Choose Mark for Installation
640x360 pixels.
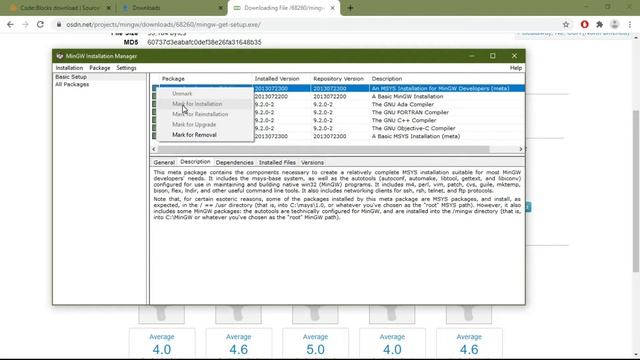tap(197, 104)
